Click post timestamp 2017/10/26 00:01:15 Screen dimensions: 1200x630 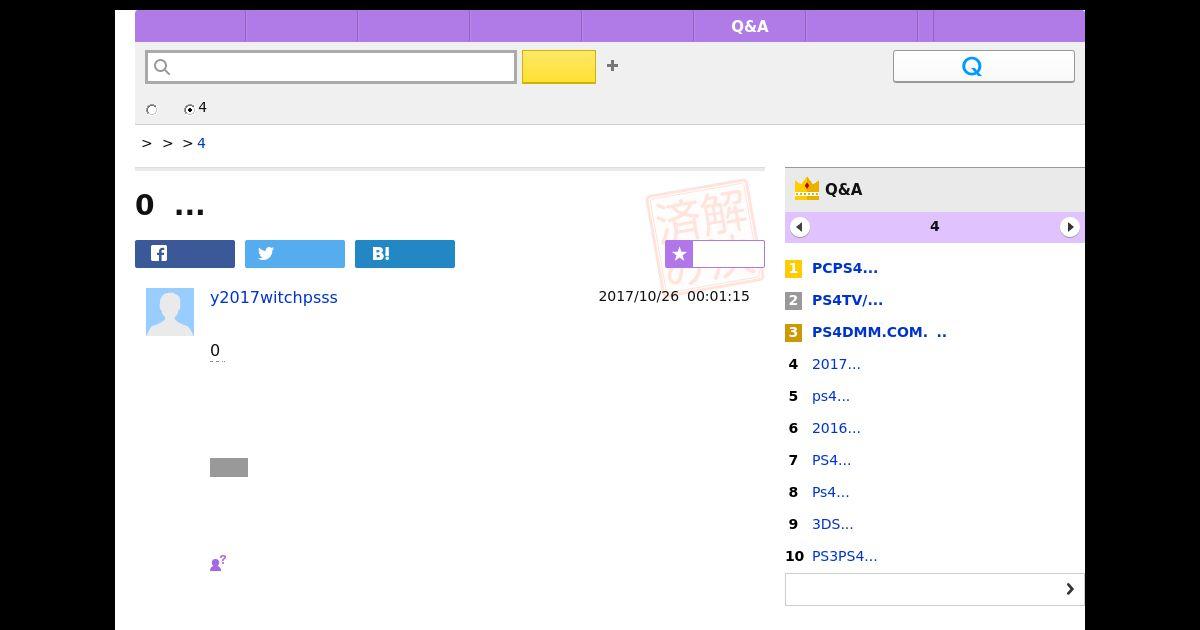(674, 296)
